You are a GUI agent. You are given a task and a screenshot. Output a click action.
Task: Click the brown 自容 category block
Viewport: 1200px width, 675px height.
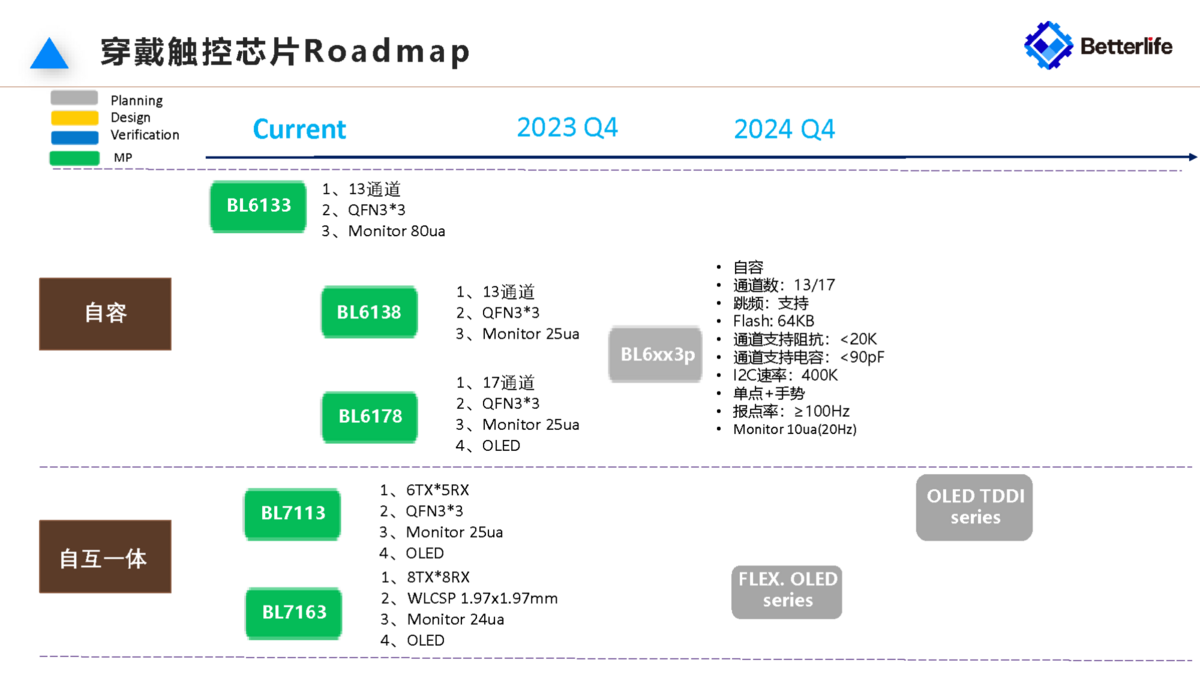105,314
